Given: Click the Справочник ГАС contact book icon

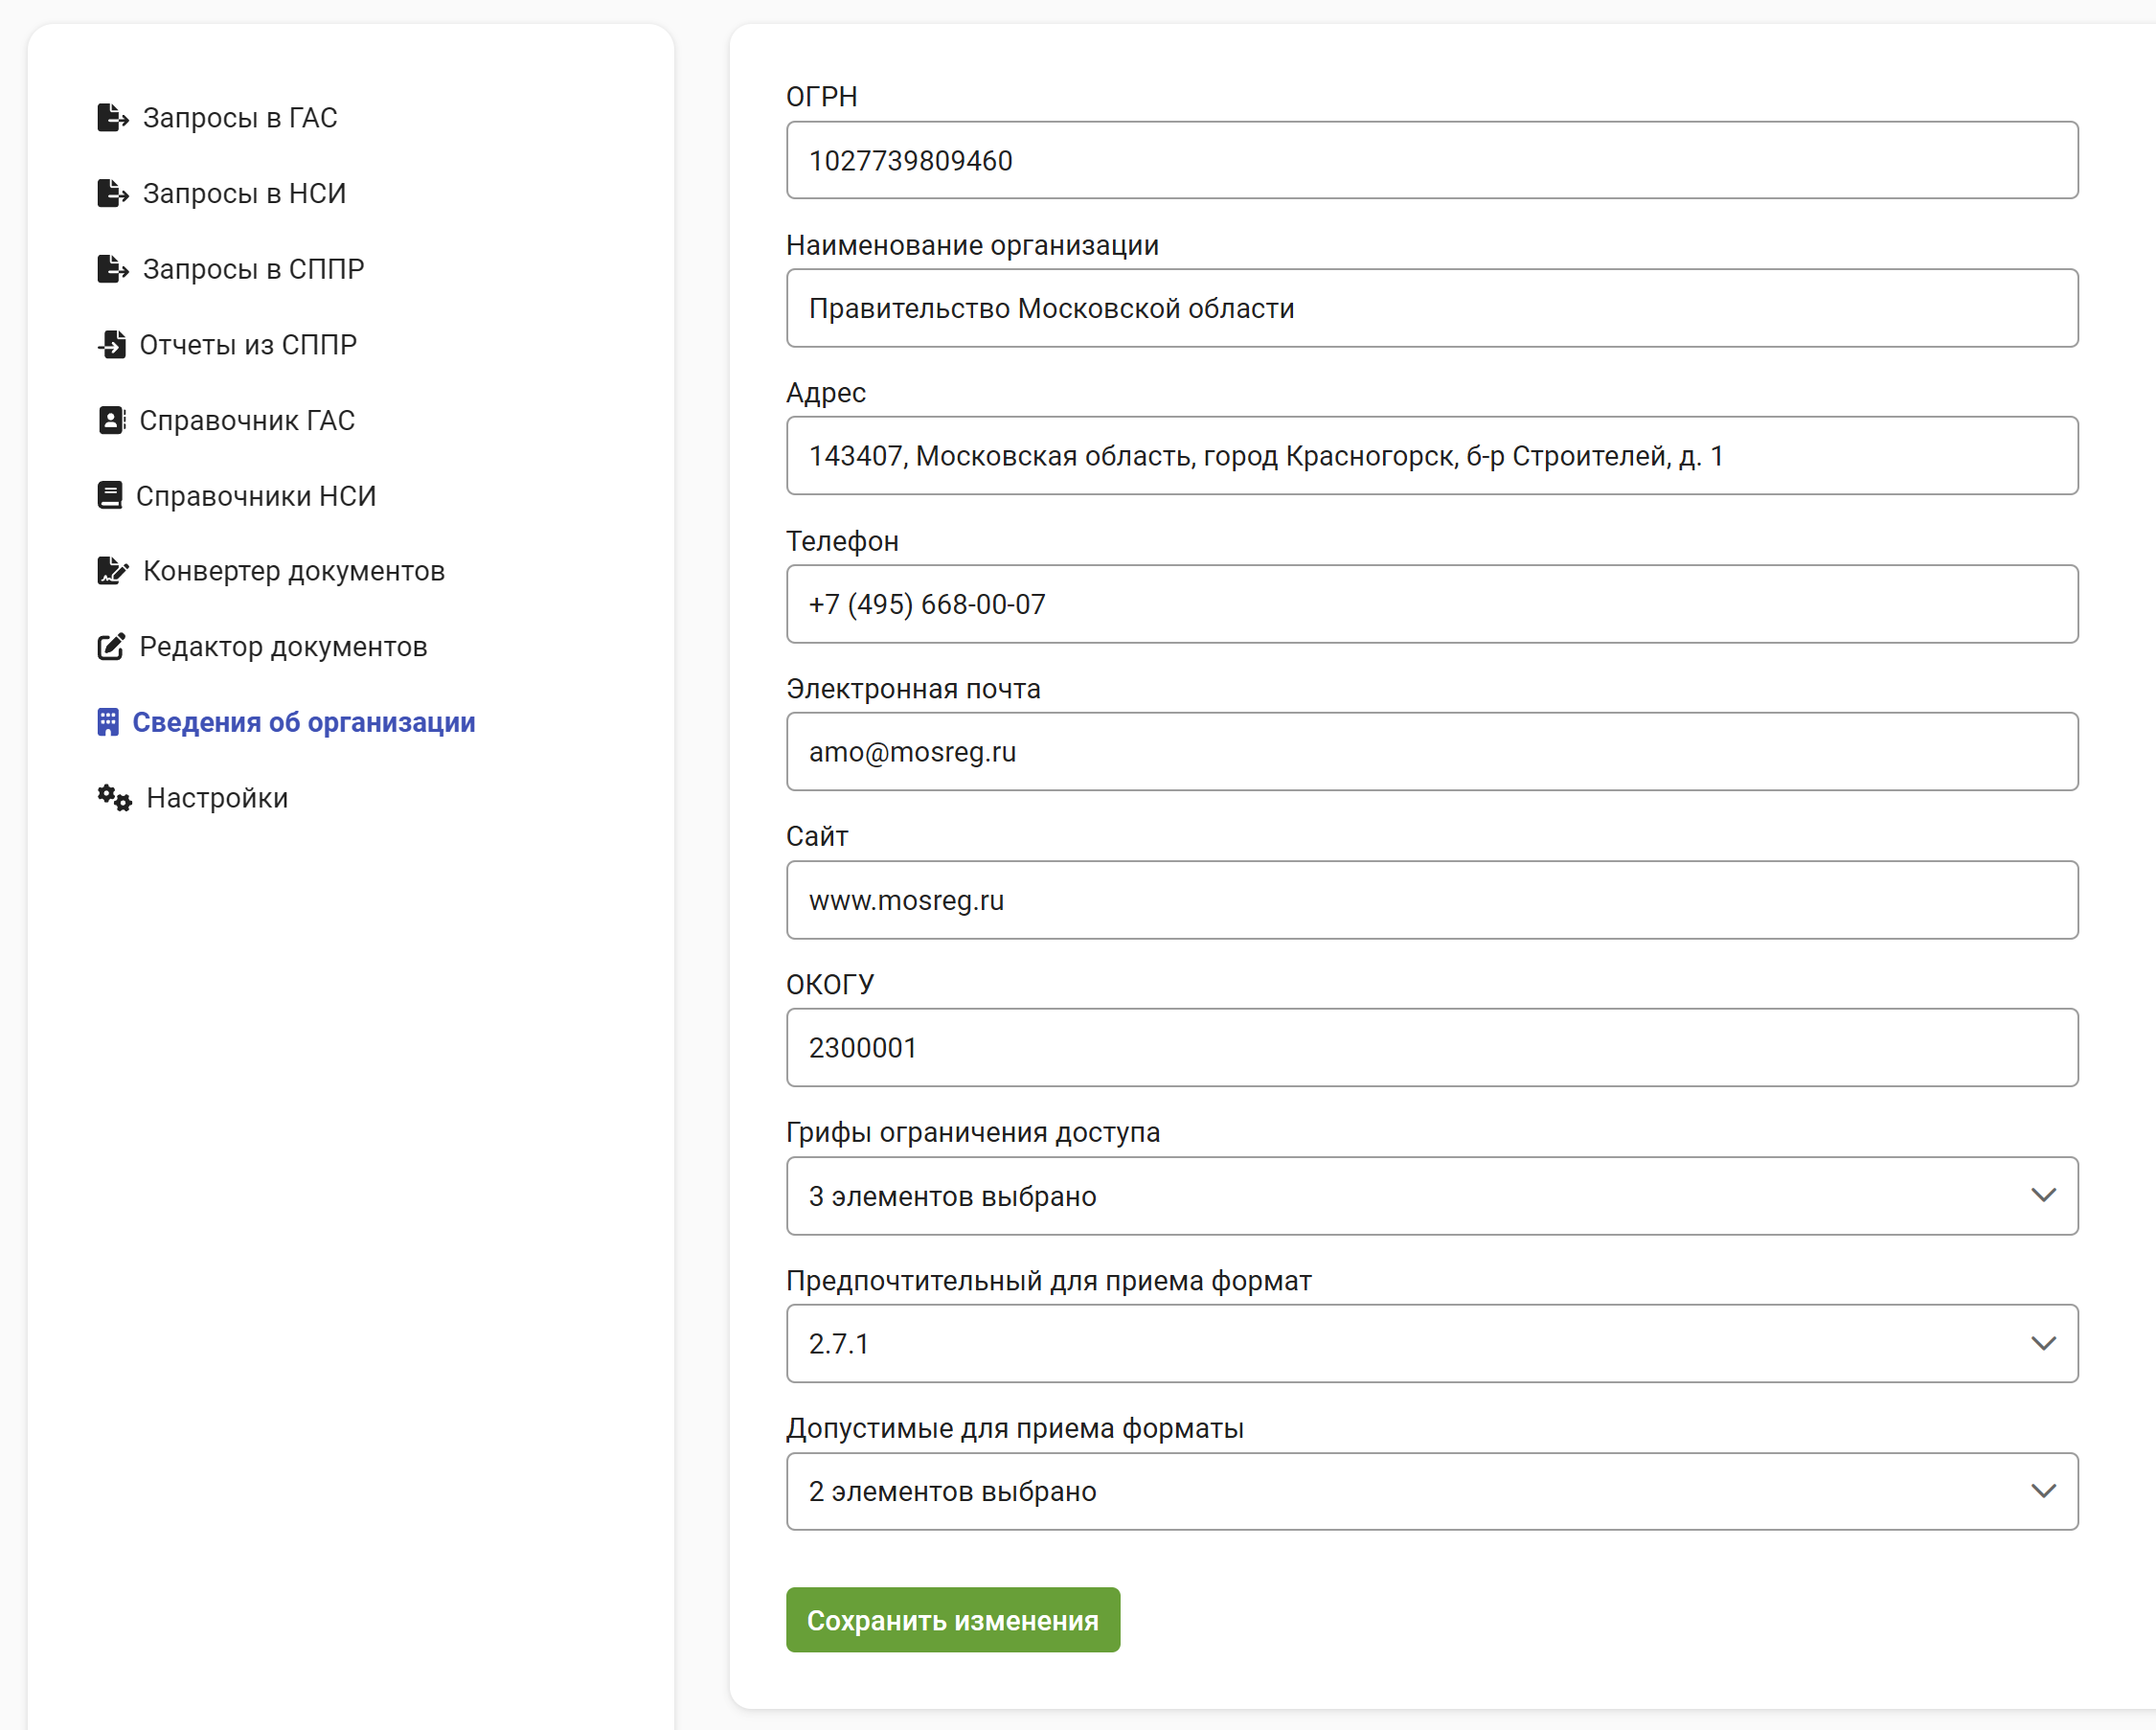Looking at the screenshot, I should [x=111, y=420].
